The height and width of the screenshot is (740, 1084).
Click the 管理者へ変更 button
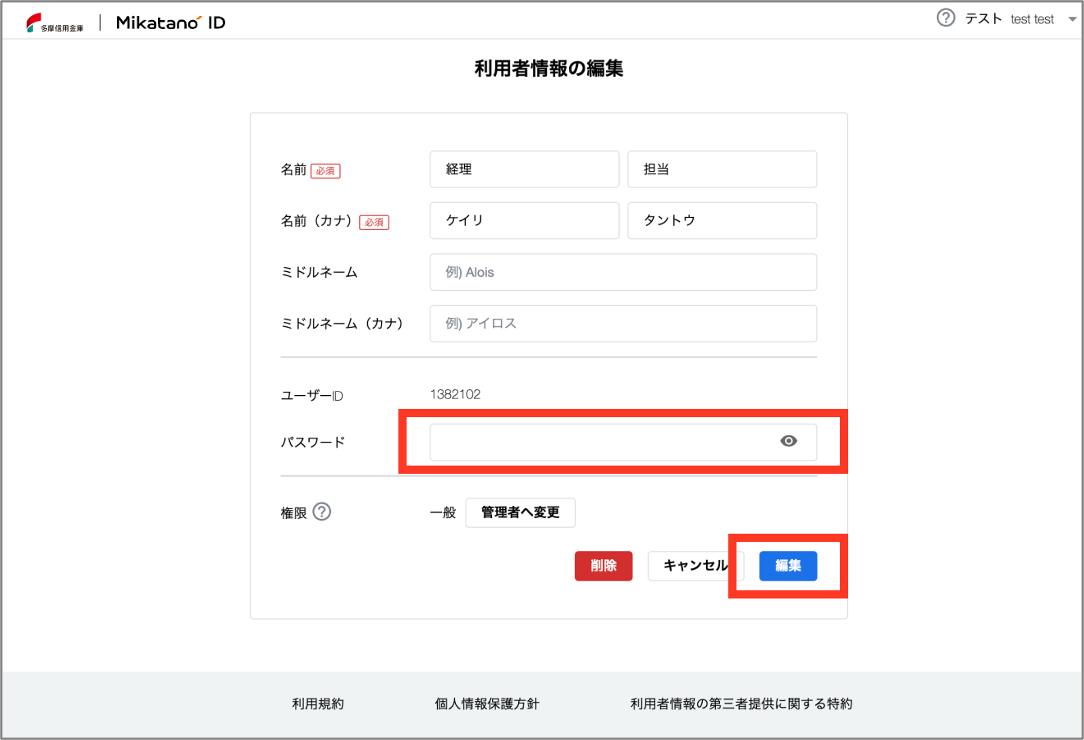click(520, 513)
